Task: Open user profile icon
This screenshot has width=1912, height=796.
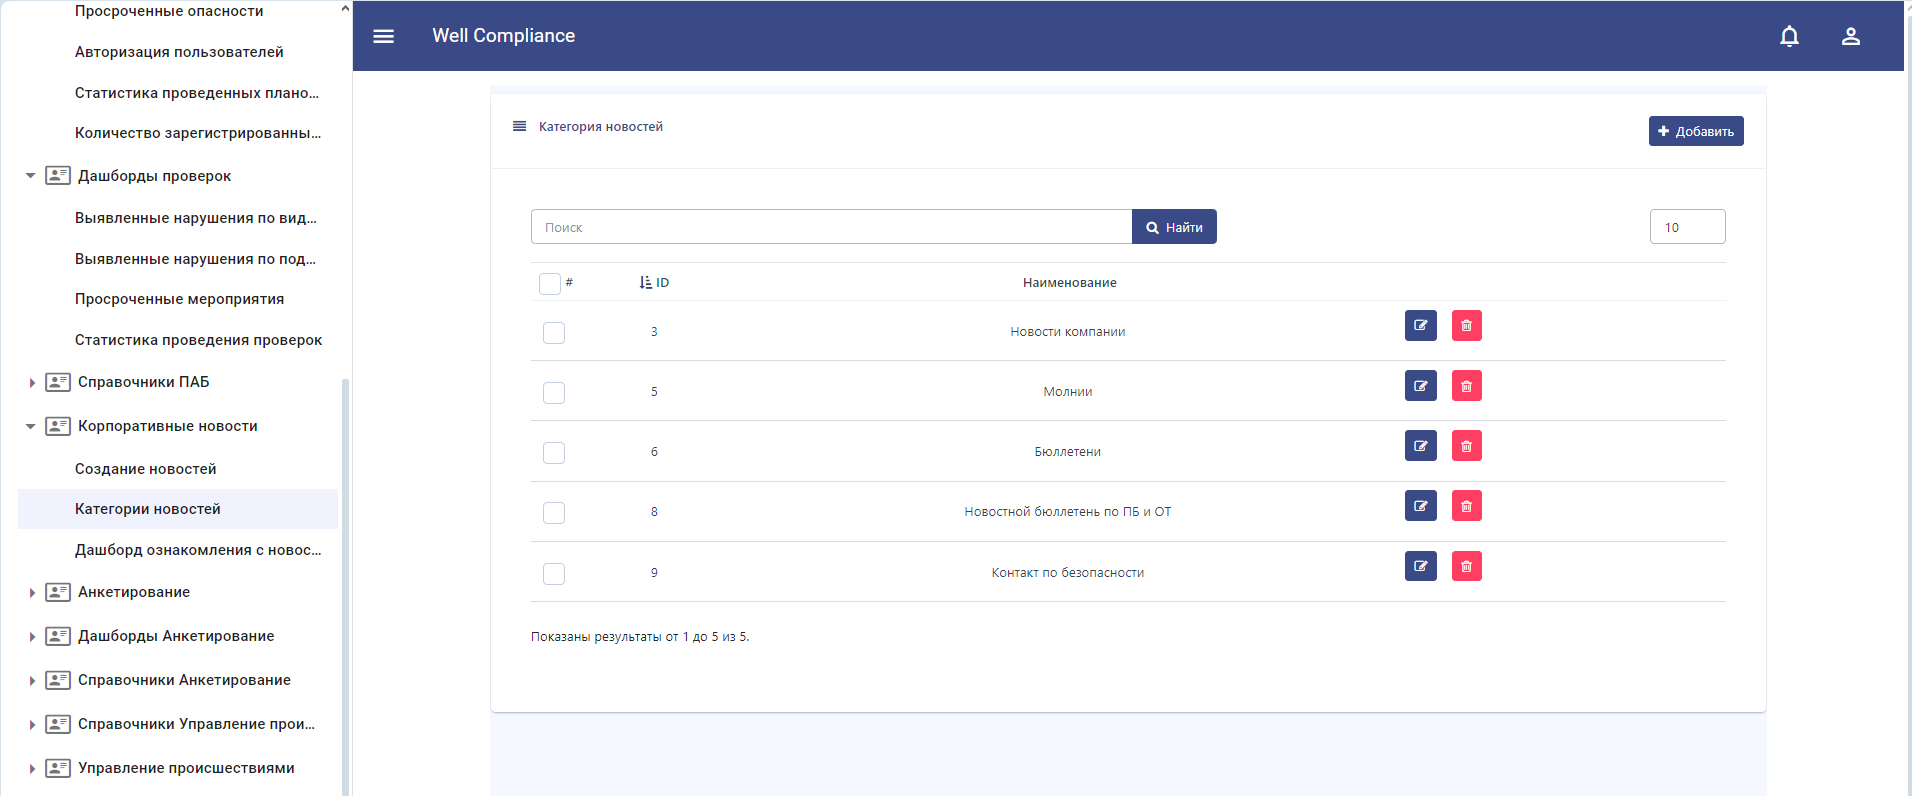Action: point(1850,36)
